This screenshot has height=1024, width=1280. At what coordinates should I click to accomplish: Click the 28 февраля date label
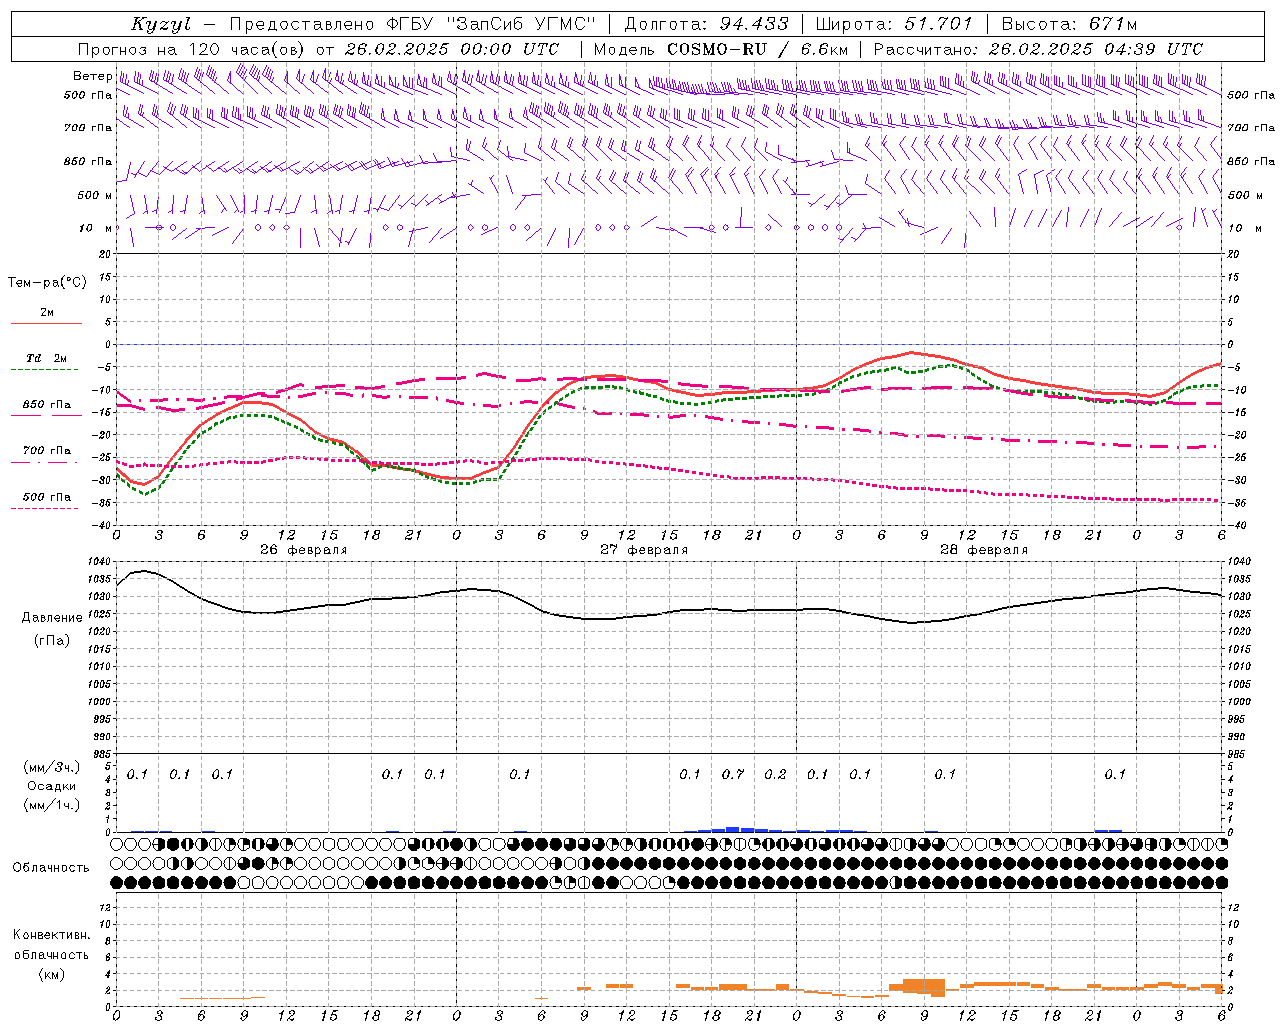984,550
